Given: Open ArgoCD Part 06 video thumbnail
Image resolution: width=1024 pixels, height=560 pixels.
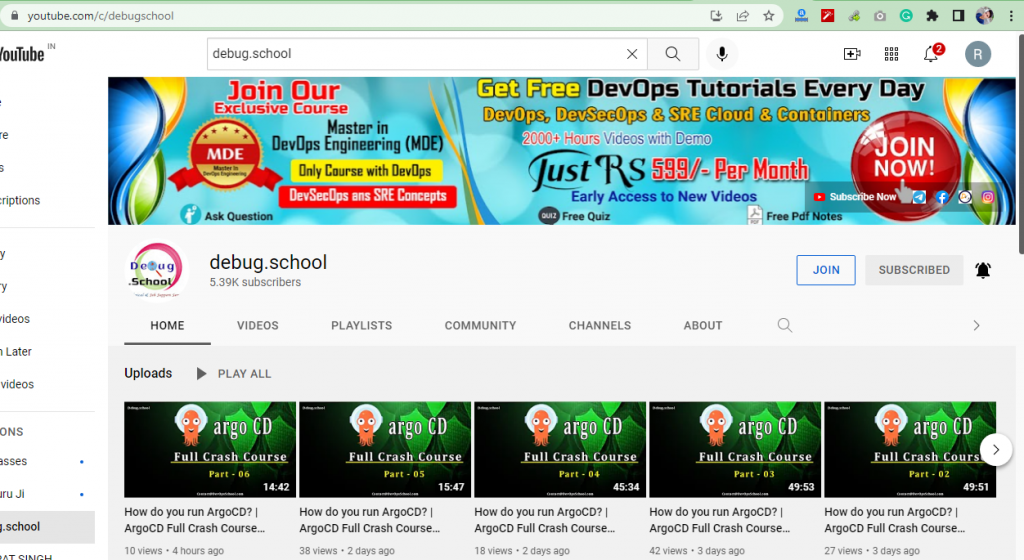Looking at the screenshot, I should tap(210, 450).
